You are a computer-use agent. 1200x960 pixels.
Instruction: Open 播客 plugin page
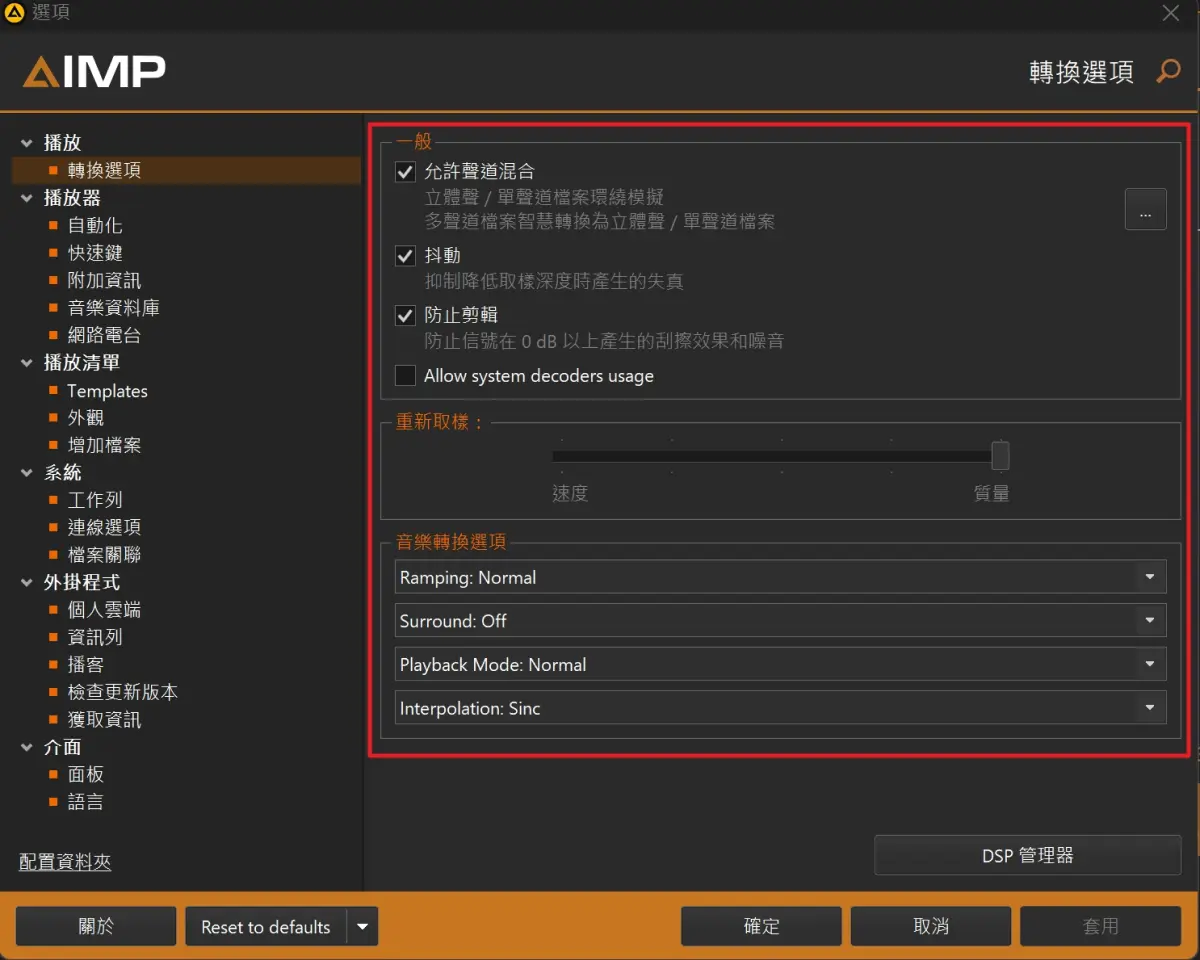tap(85, 665)
